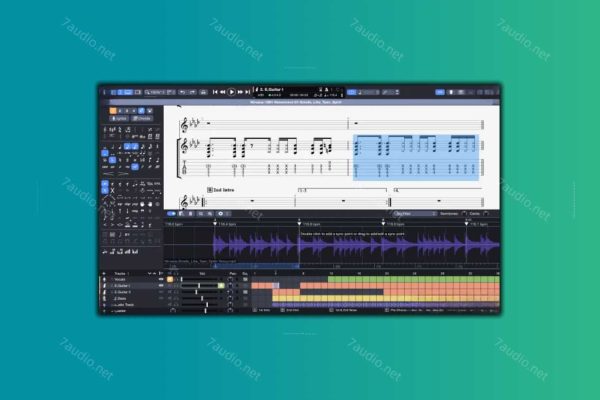Click the second sync point marker

click(299, 223)
